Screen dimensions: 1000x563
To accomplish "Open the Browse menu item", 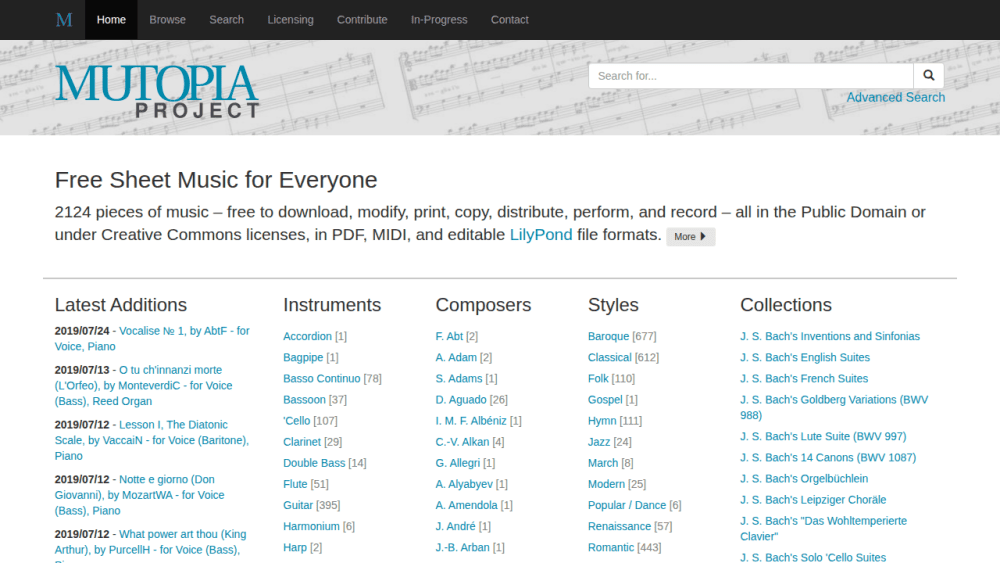I will pos(167,20).
